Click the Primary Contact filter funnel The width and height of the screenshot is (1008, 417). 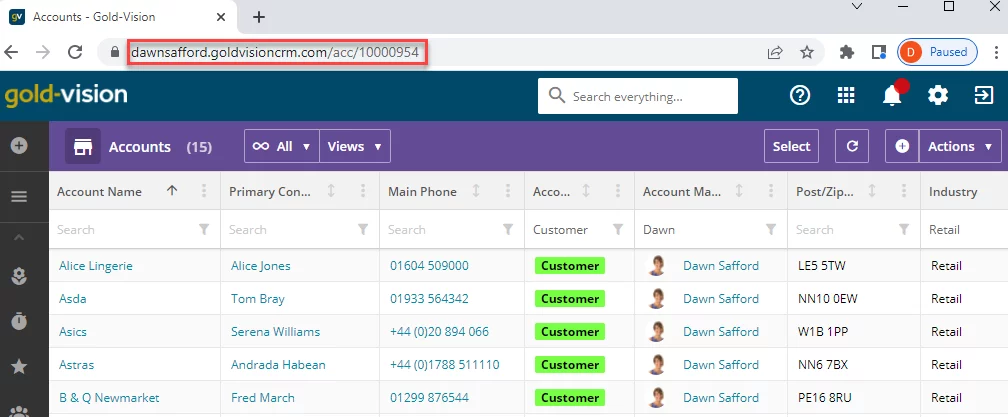[363, 229]
